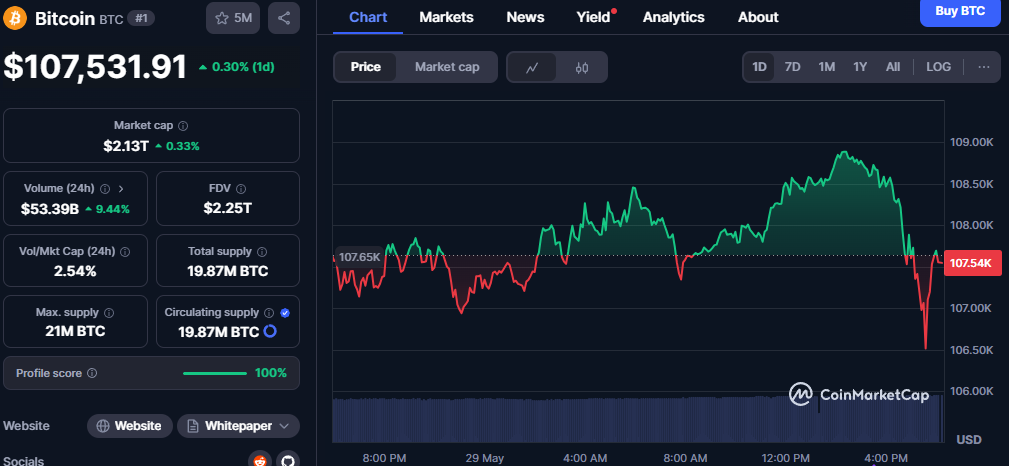This screenshot has height=466, width=1009.
Task: Open the Yield tab
Action: pos(593,17)
